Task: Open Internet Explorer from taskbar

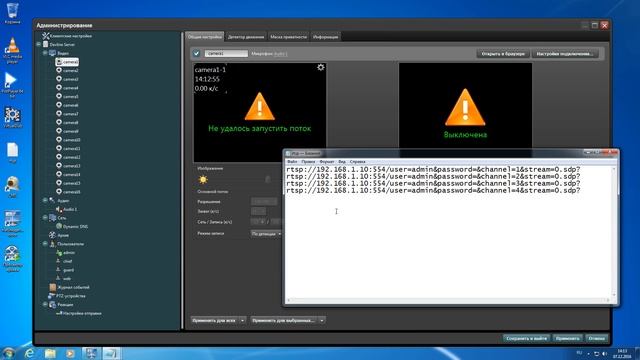Action: click(29, 353)
